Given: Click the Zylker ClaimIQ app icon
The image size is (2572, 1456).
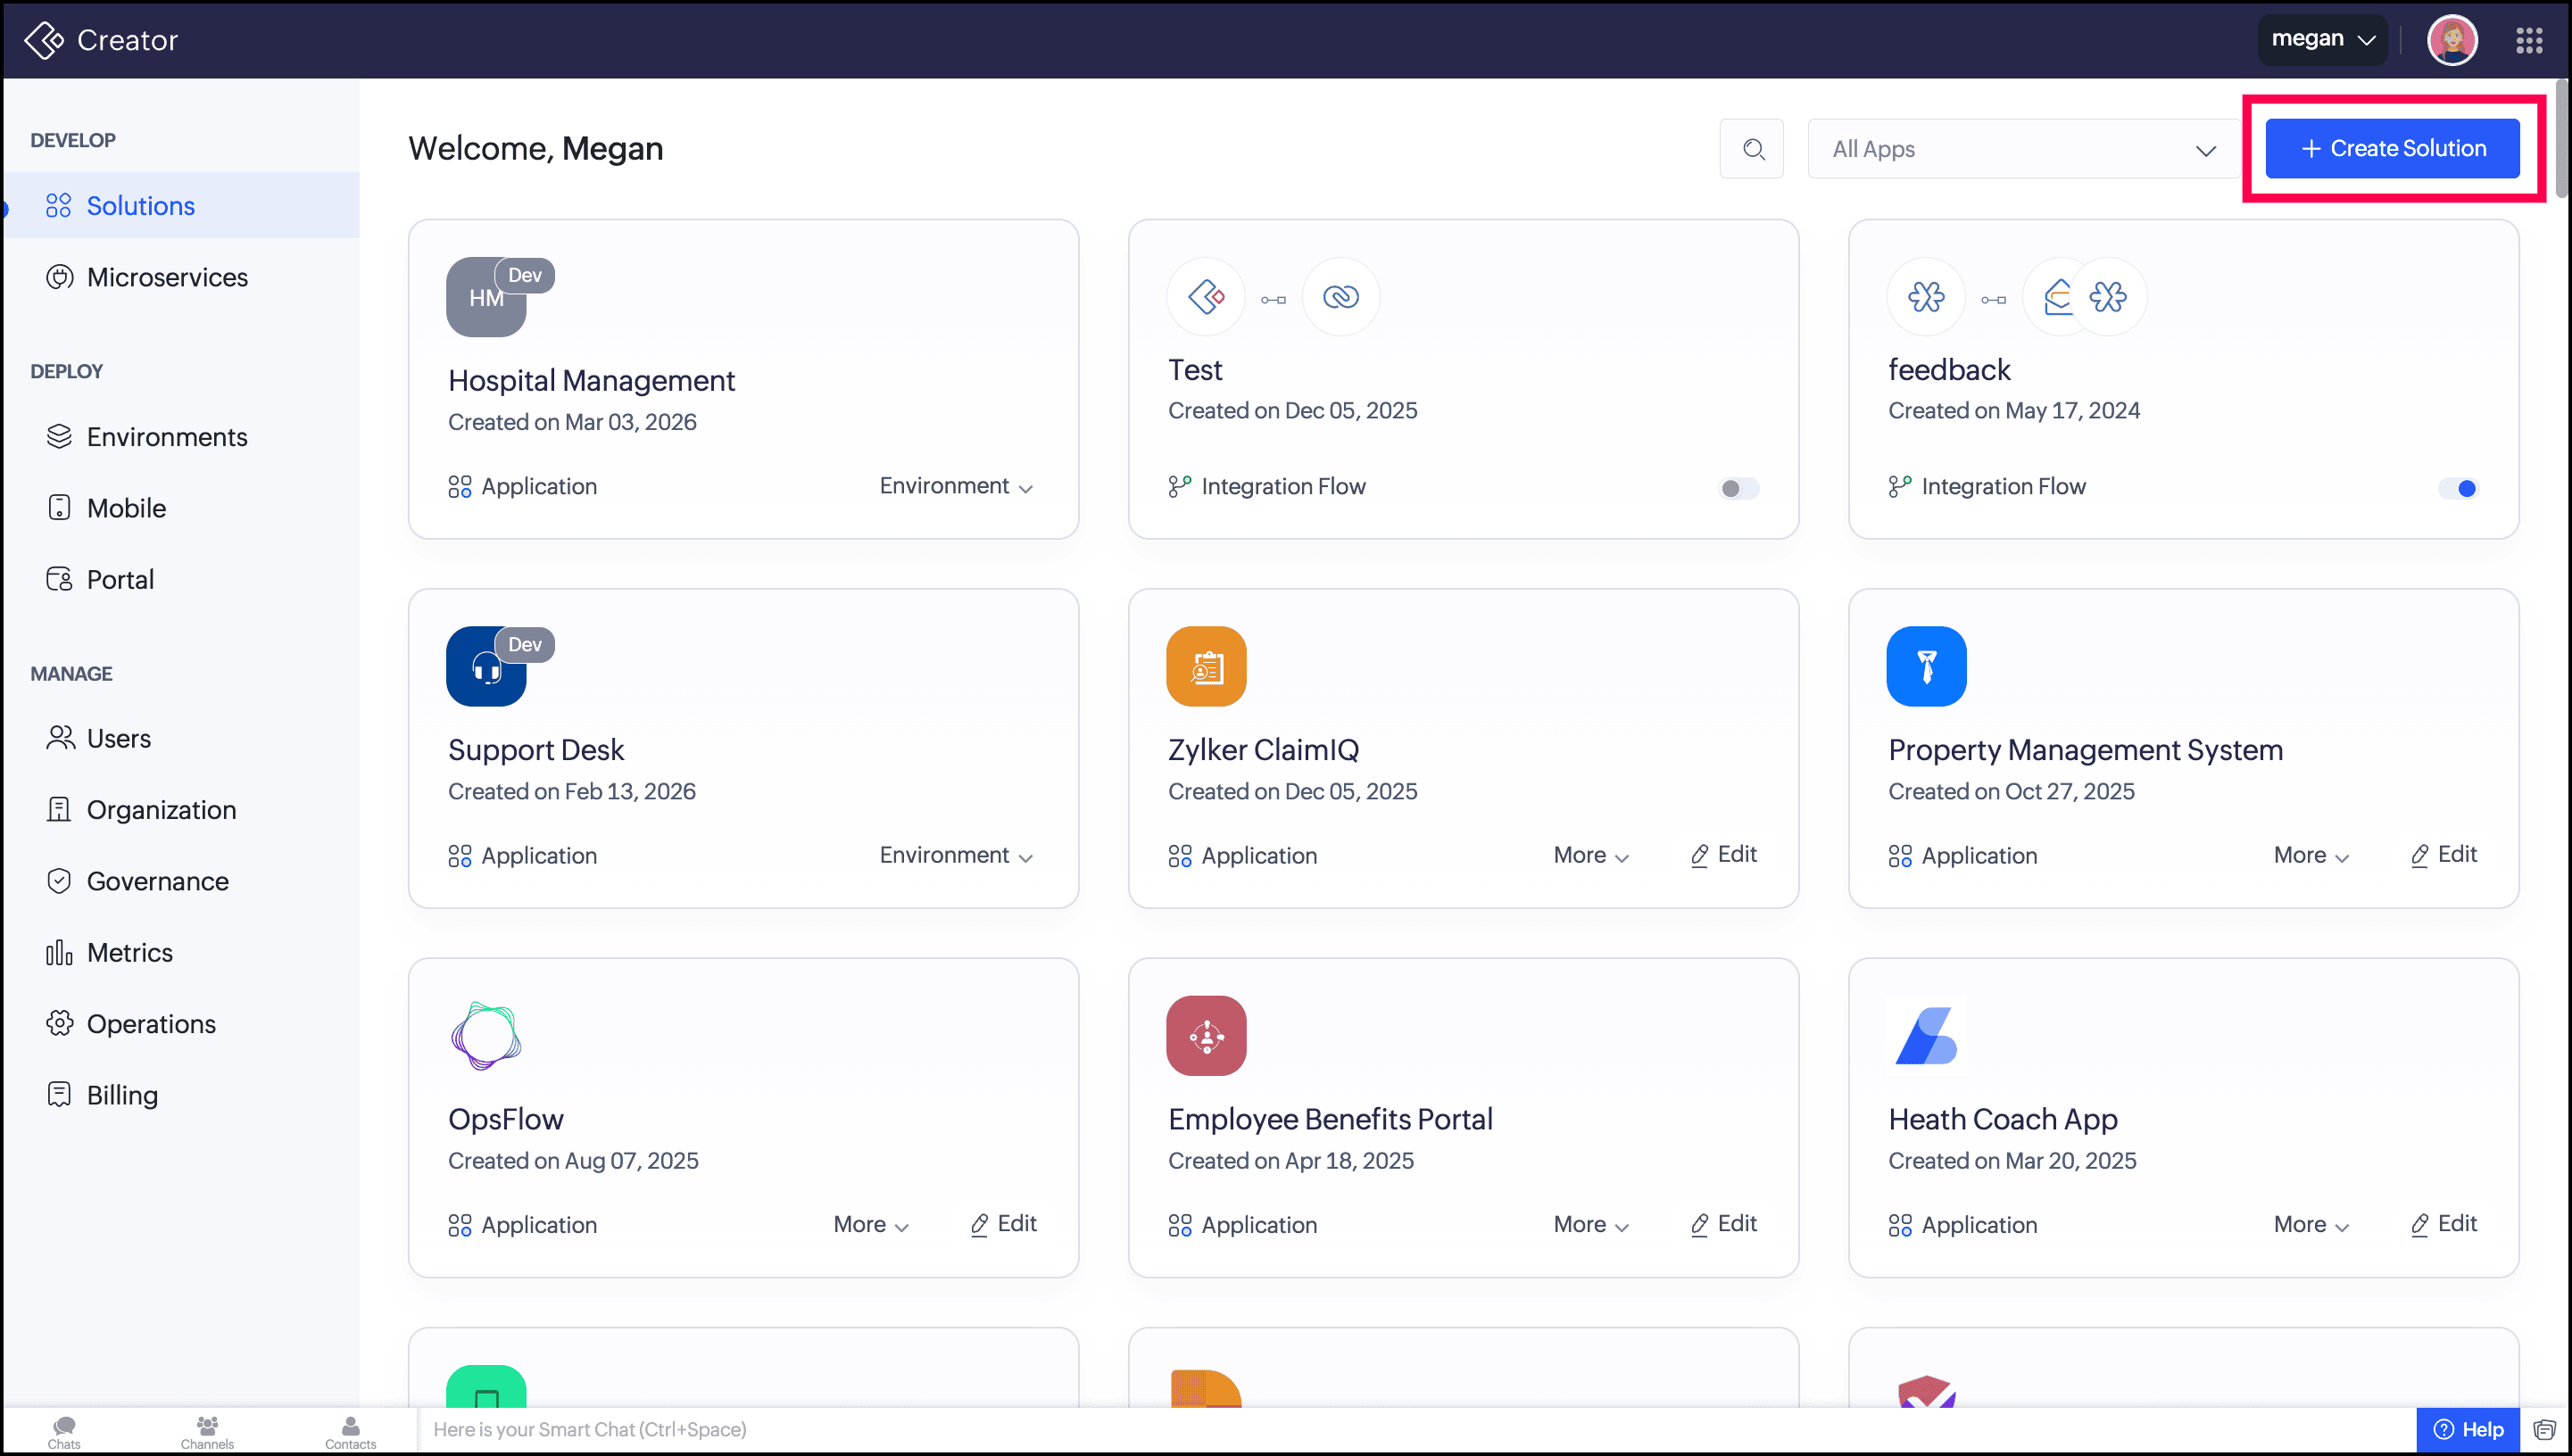Looking at the screenshot, I should 1206,666.
